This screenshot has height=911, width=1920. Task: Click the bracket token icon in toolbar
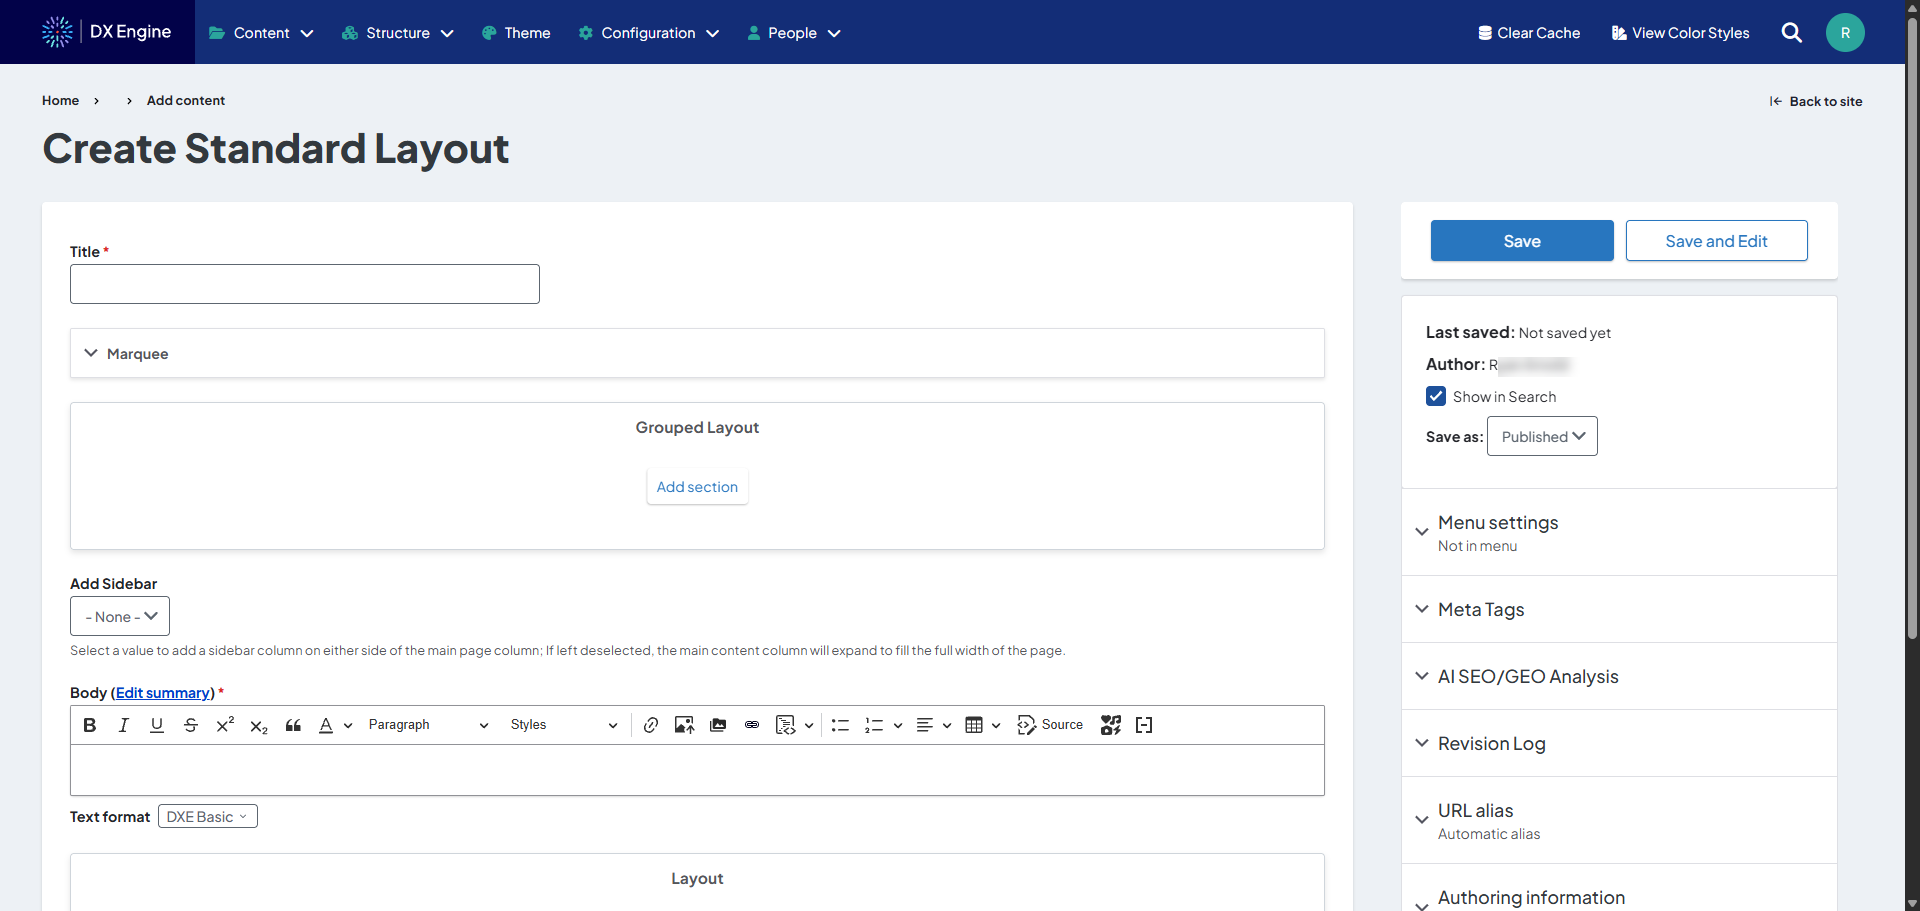(1144, 725)
